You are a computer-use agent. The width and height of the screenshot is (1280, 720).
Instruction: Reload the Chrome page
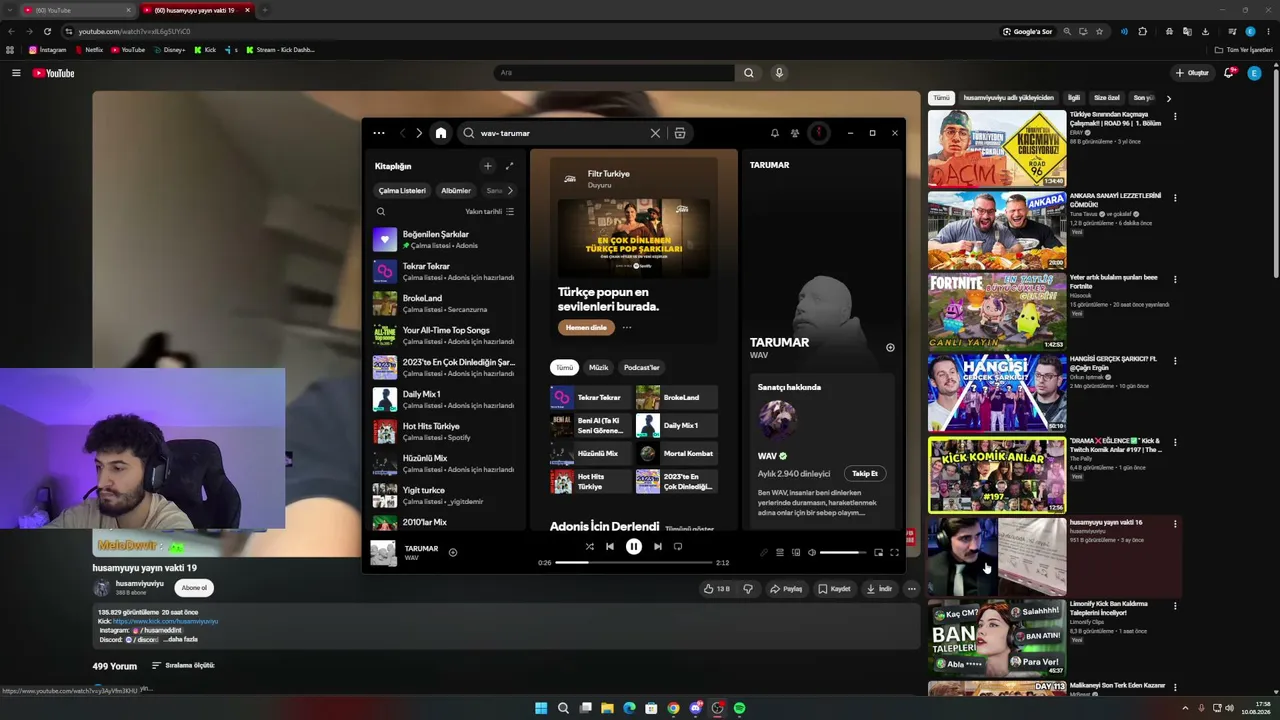coord(47,32)
